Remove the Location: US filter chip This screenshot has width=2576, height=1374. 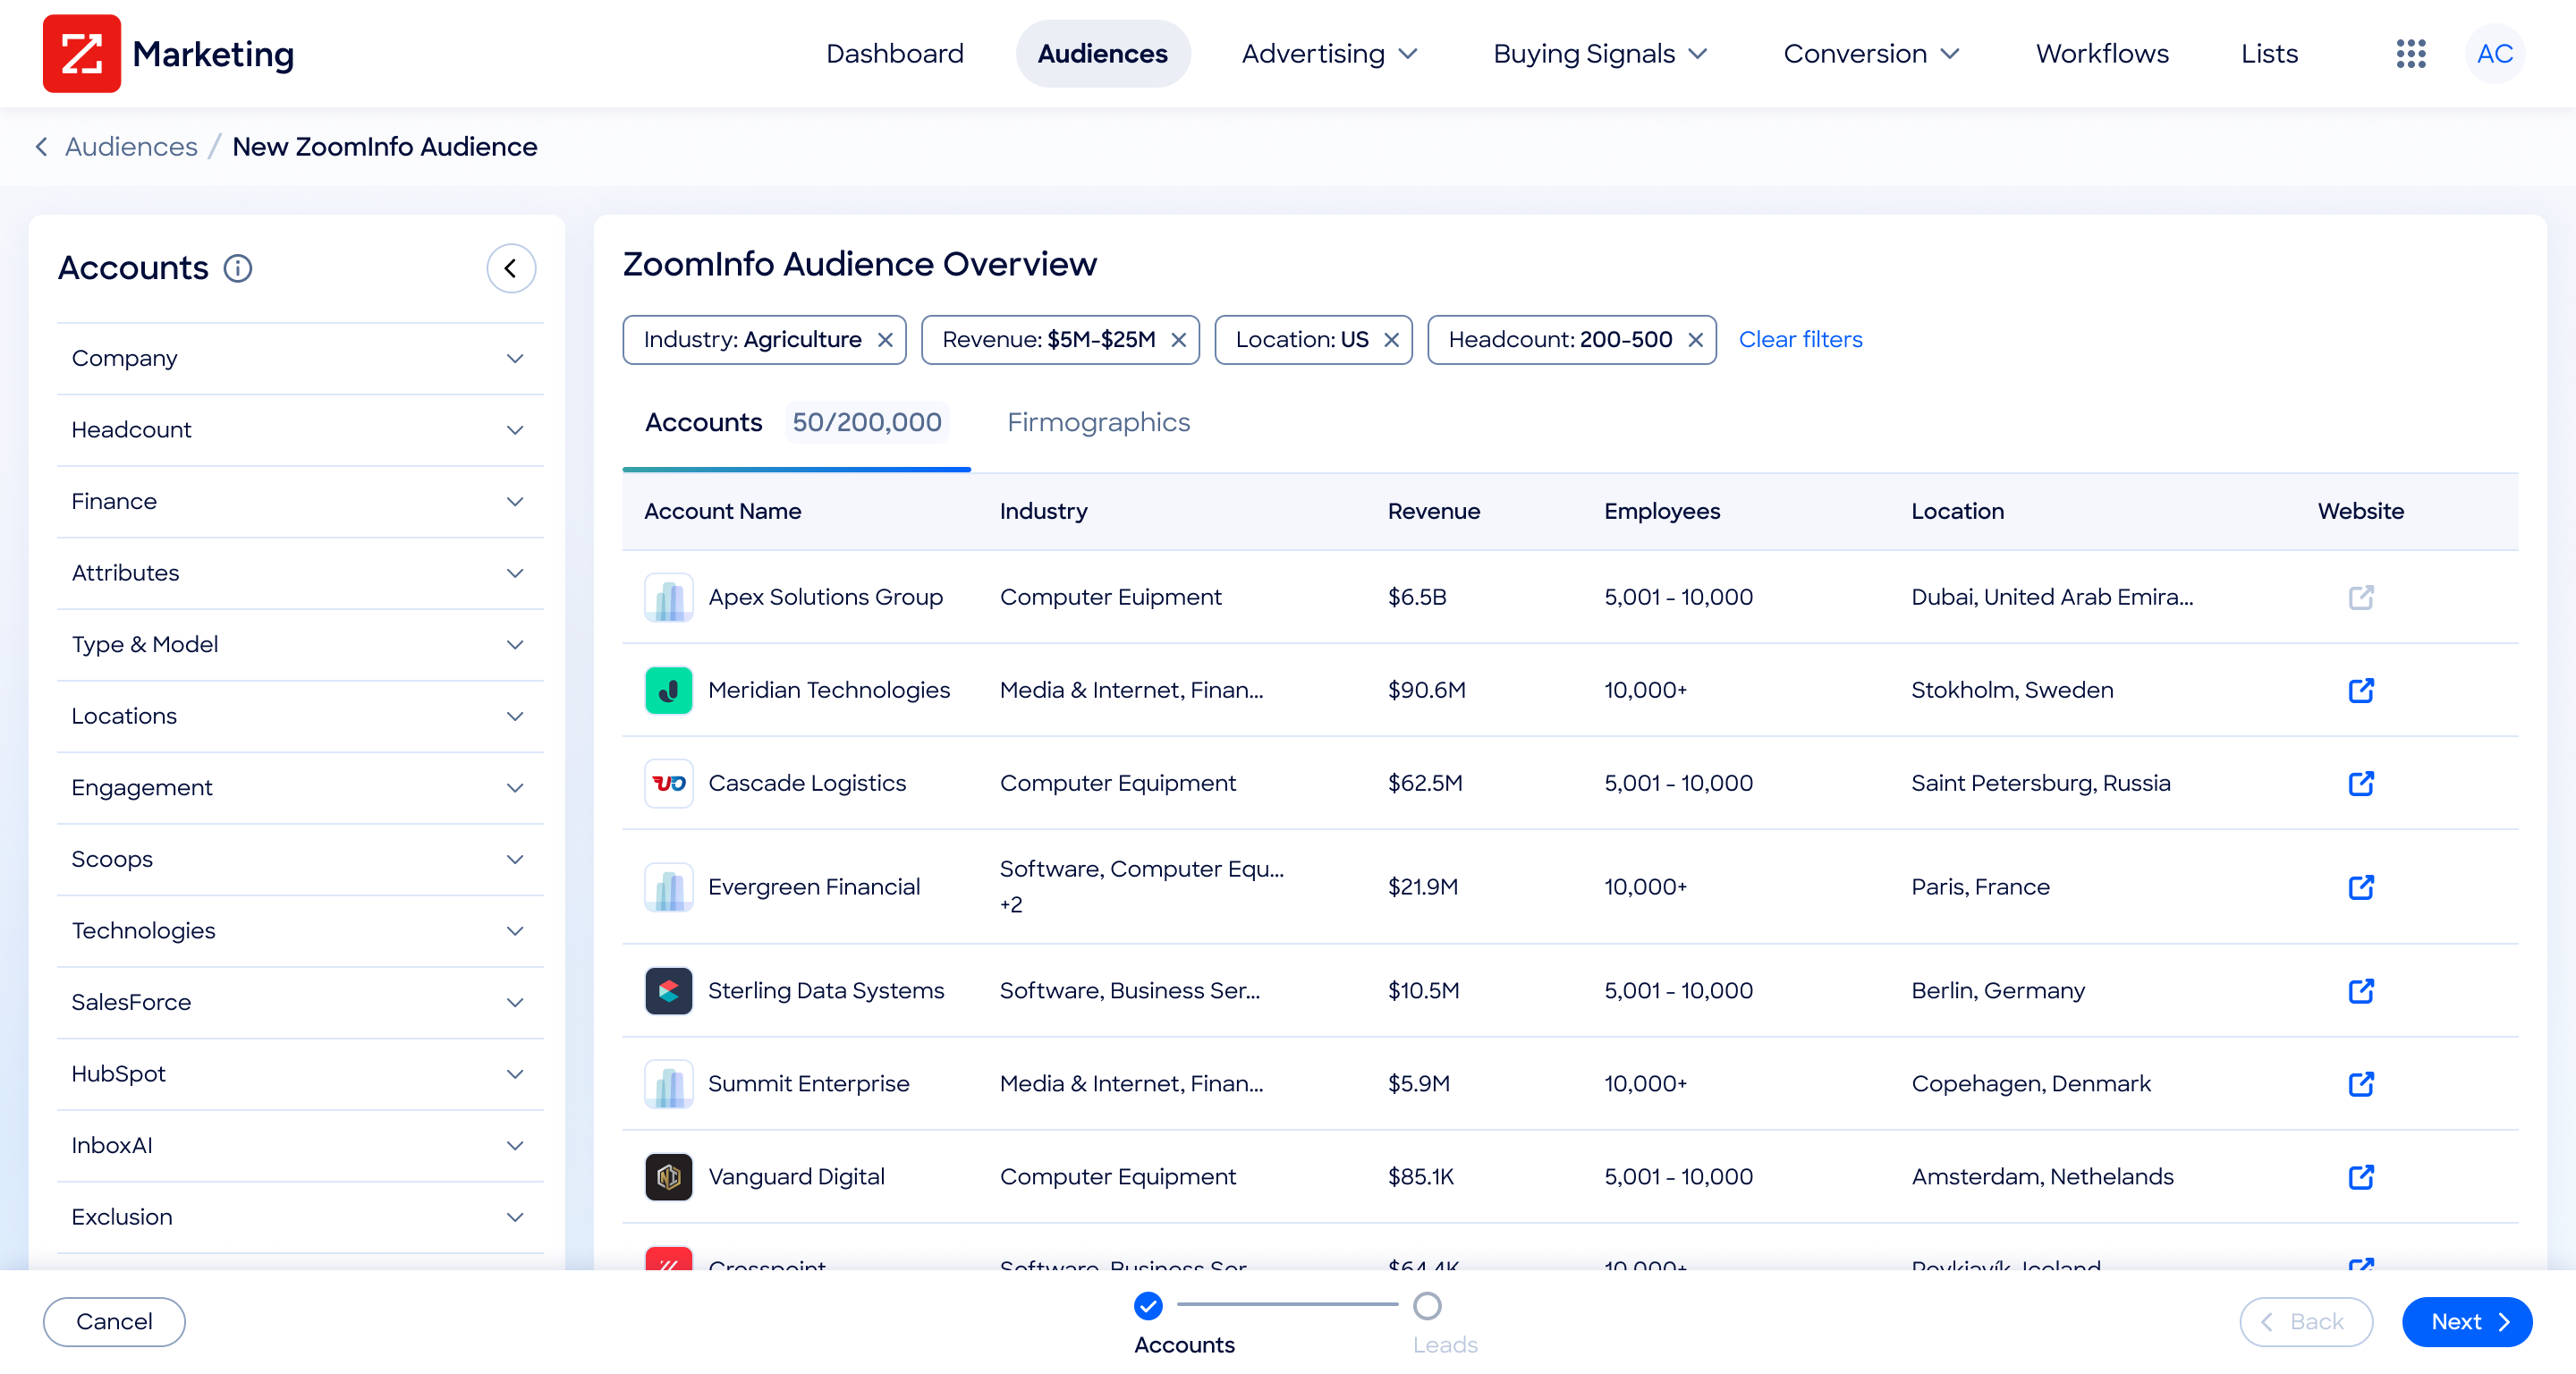coord(1391,340)
